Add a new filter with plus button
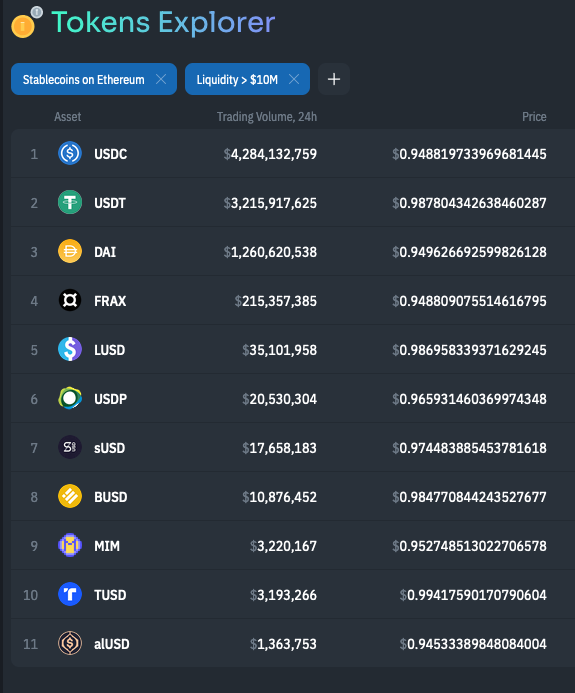 pyautogui.click(x=334, y=79)
